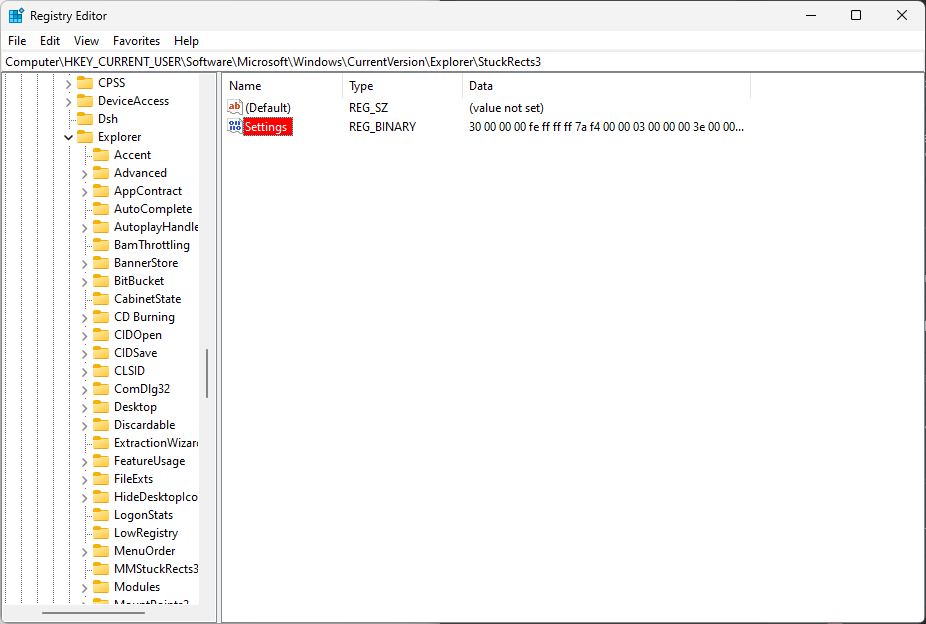
Task: Click the Advanced folder icon
Action: (101, 172)
